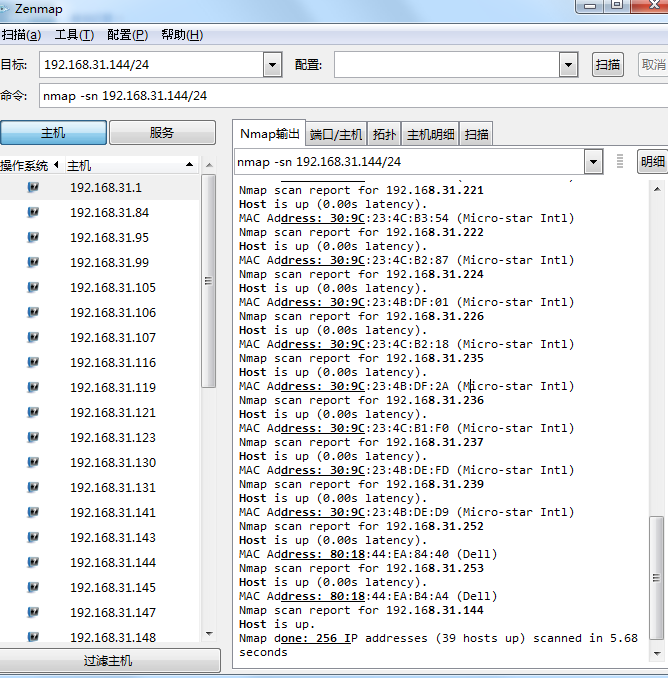The image size is (668, 678).
Task: Click OS icon beside host 192.168.31.99
Action: click(x=33, y=262)
